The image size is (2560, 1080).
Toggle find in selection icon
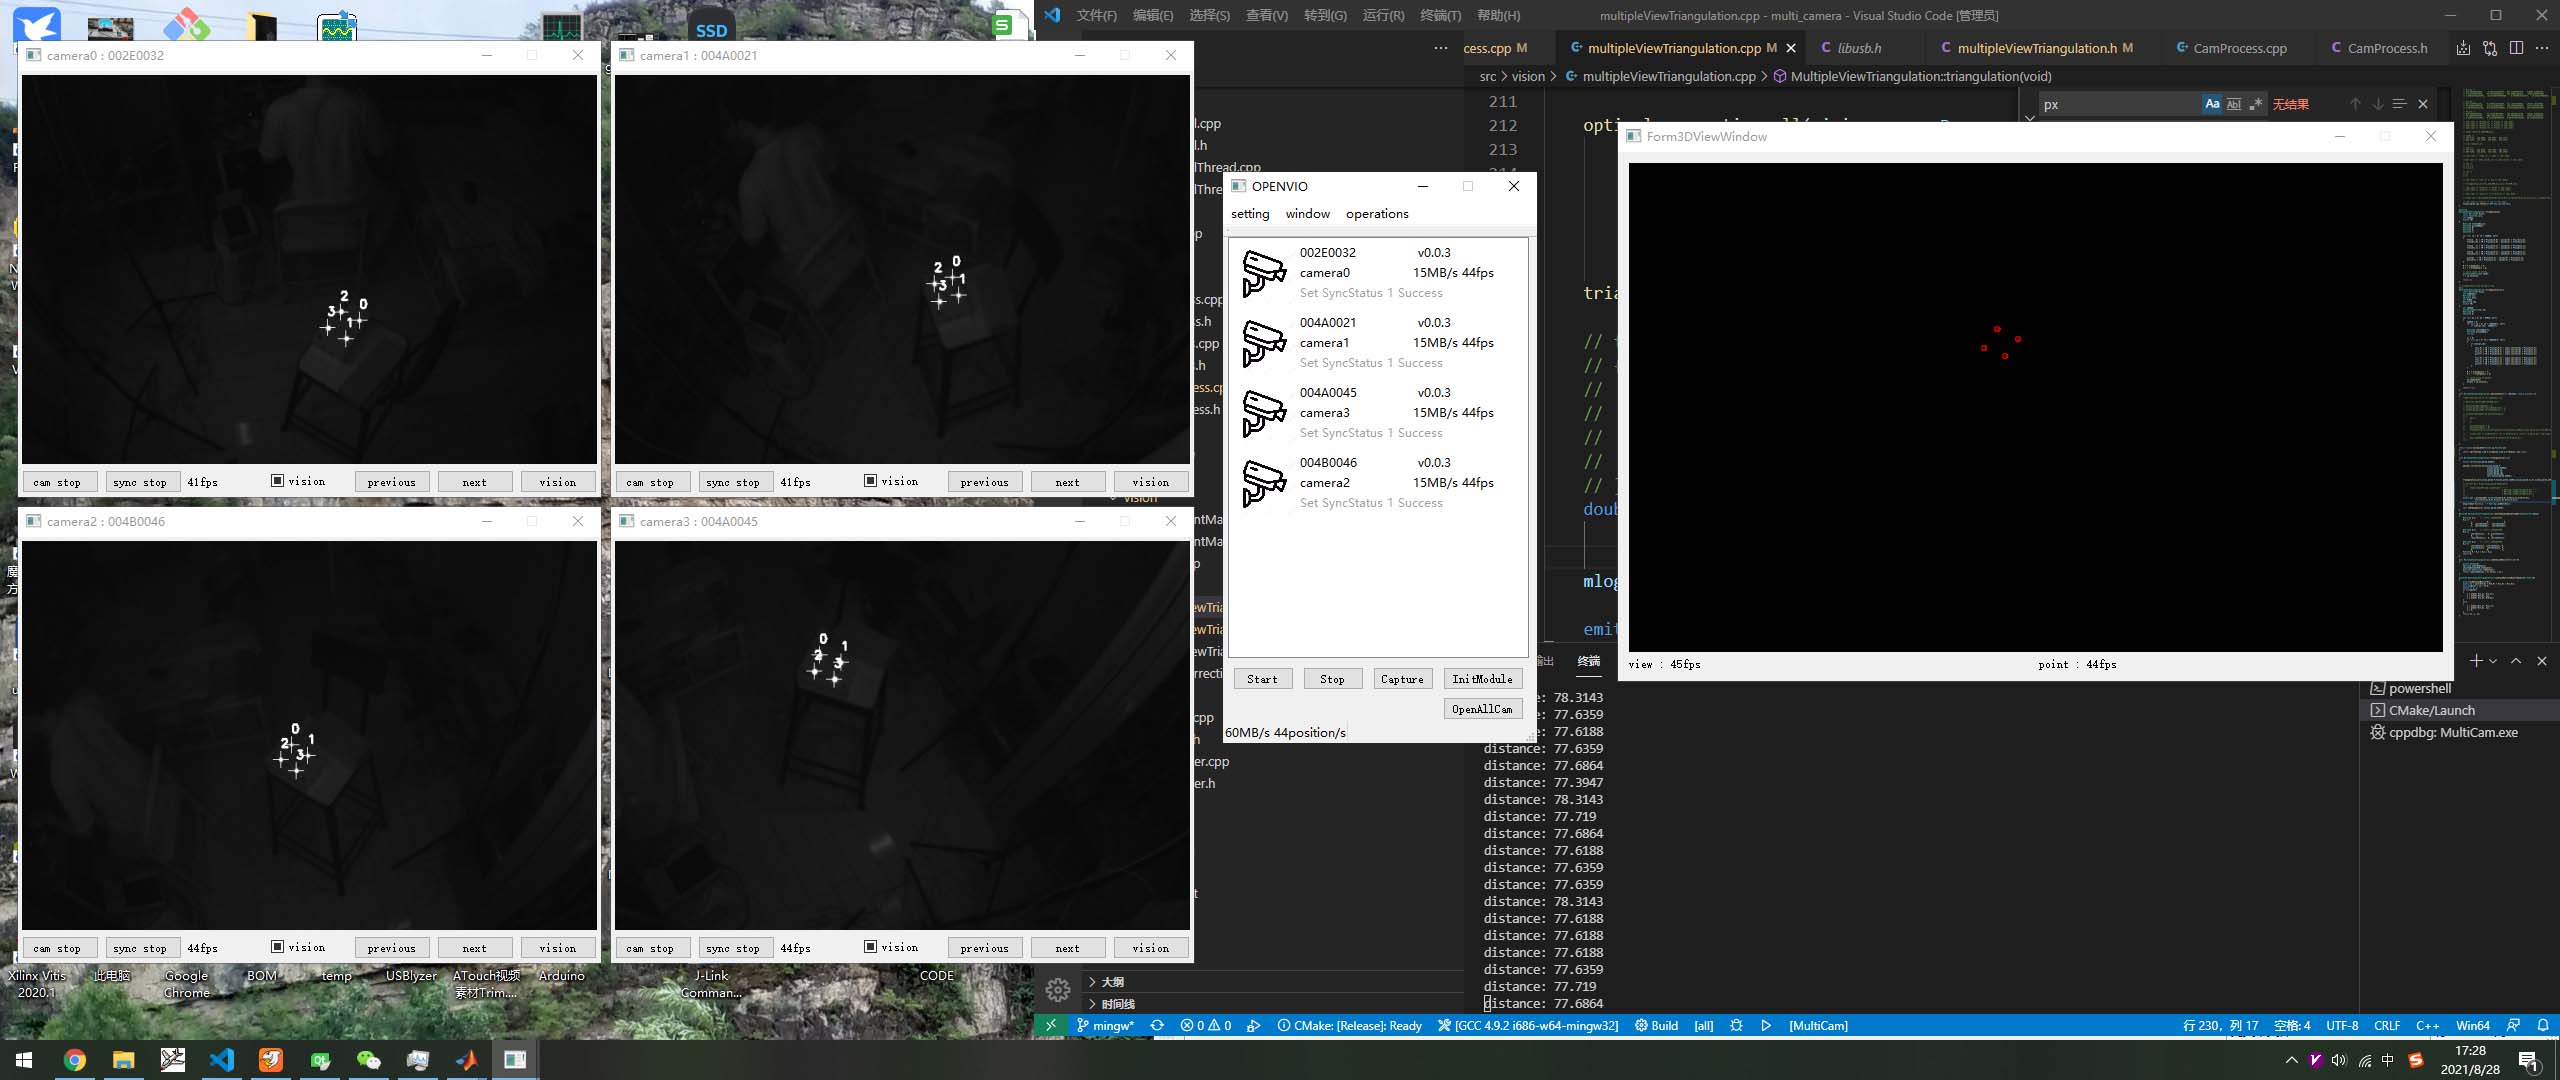coord(2399,104)
